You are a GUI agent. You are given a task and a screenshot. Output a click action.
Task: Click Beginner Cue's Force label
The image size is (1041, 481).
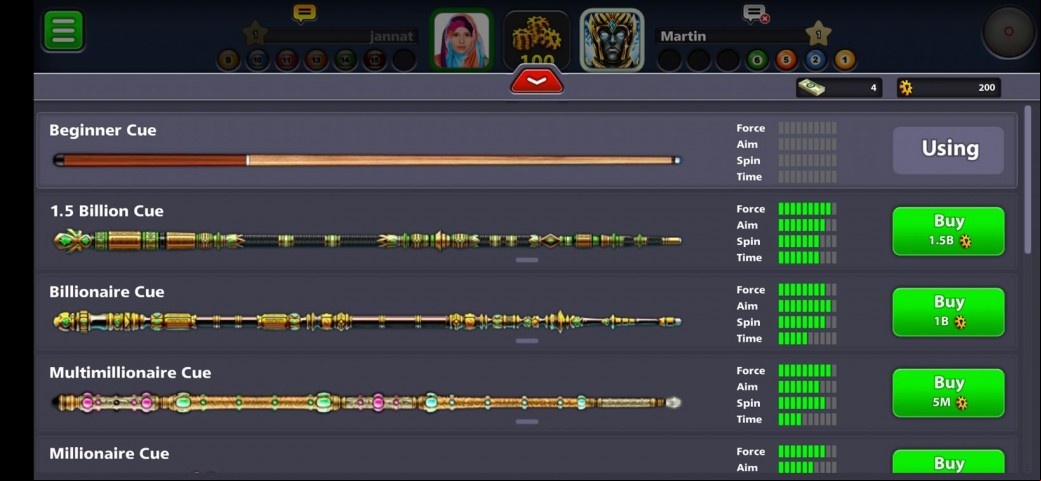point(750,128)
